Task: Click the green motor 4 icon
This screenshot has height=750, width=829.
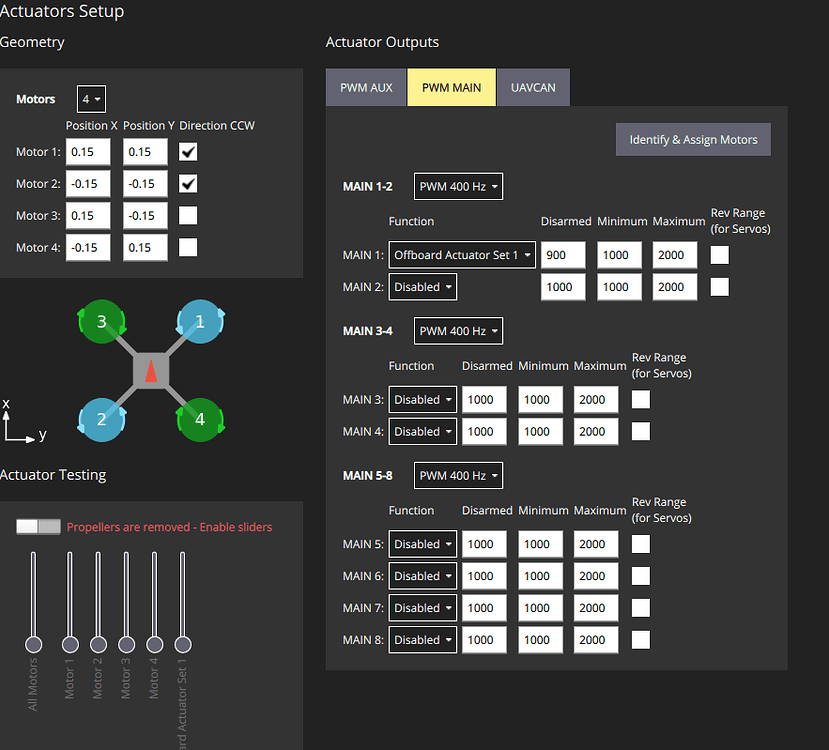Action: pyautogui.click(x=199, y=420)
